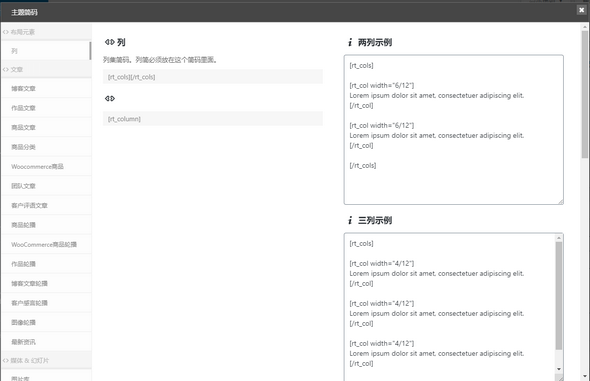Click inside the 两列示例 code textarea
Viewport: 590px width, 381px height.
(x=453, y=130)
